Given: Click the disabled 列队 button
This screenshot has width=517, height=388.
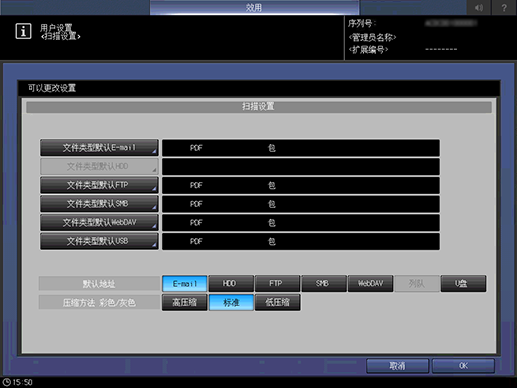Looking at the screenshot, I should (417, 284).
